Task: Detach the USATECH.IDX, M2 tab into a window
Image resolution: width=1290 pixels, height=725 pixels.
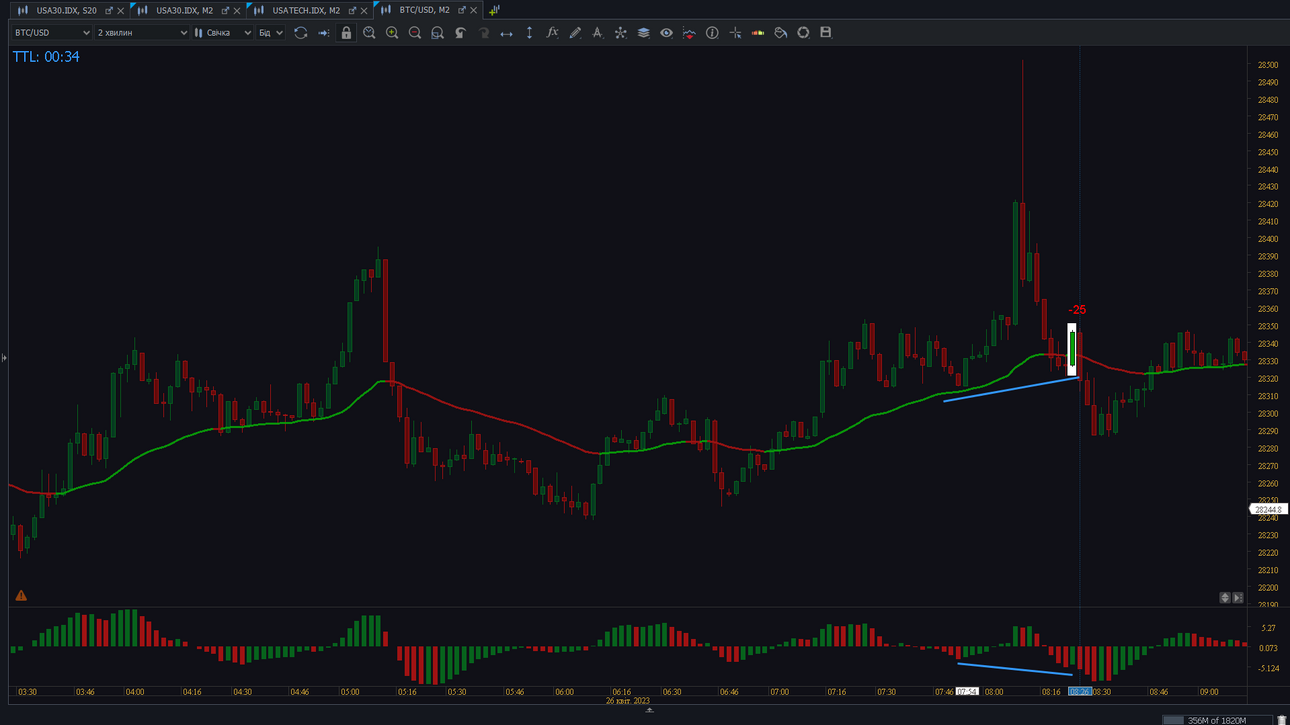Action: [x=352, y=11]
